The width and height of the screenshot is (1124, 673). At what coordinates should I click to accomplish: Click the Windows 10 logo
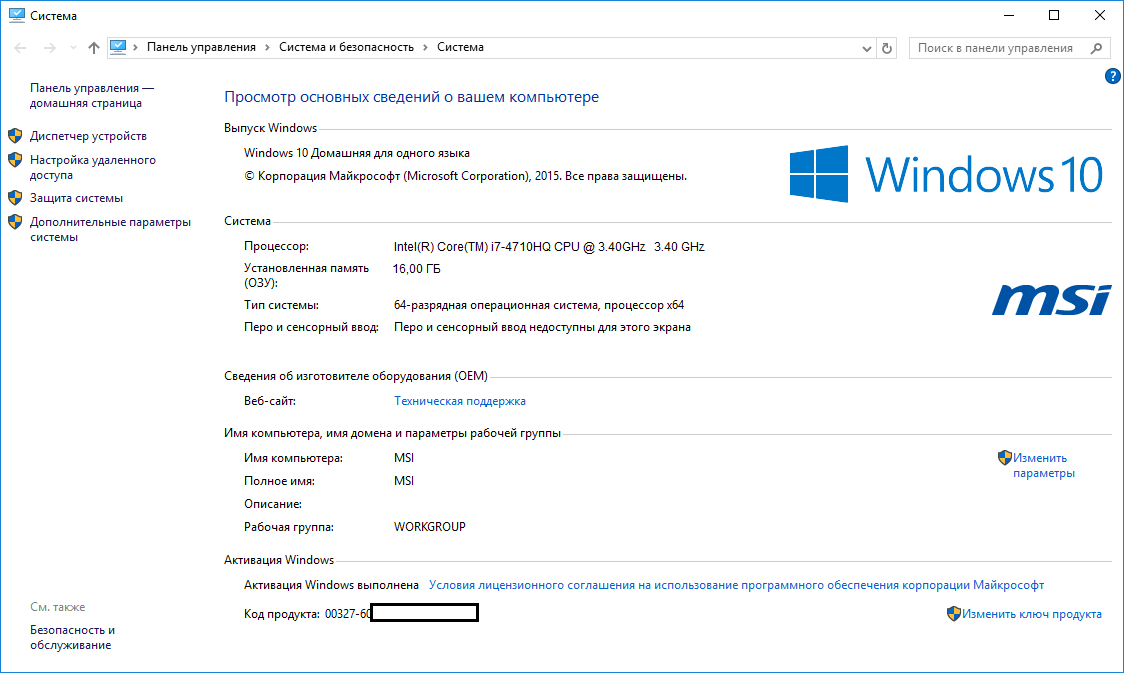946,174
